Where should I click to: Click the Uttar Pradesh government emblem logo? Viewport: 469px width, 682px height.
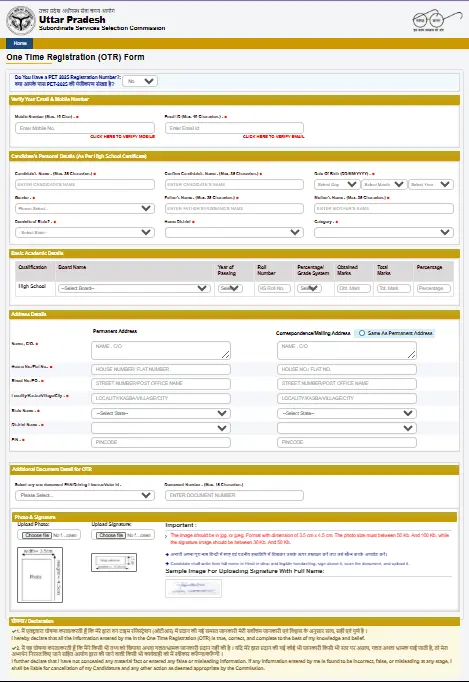(20, 20)
